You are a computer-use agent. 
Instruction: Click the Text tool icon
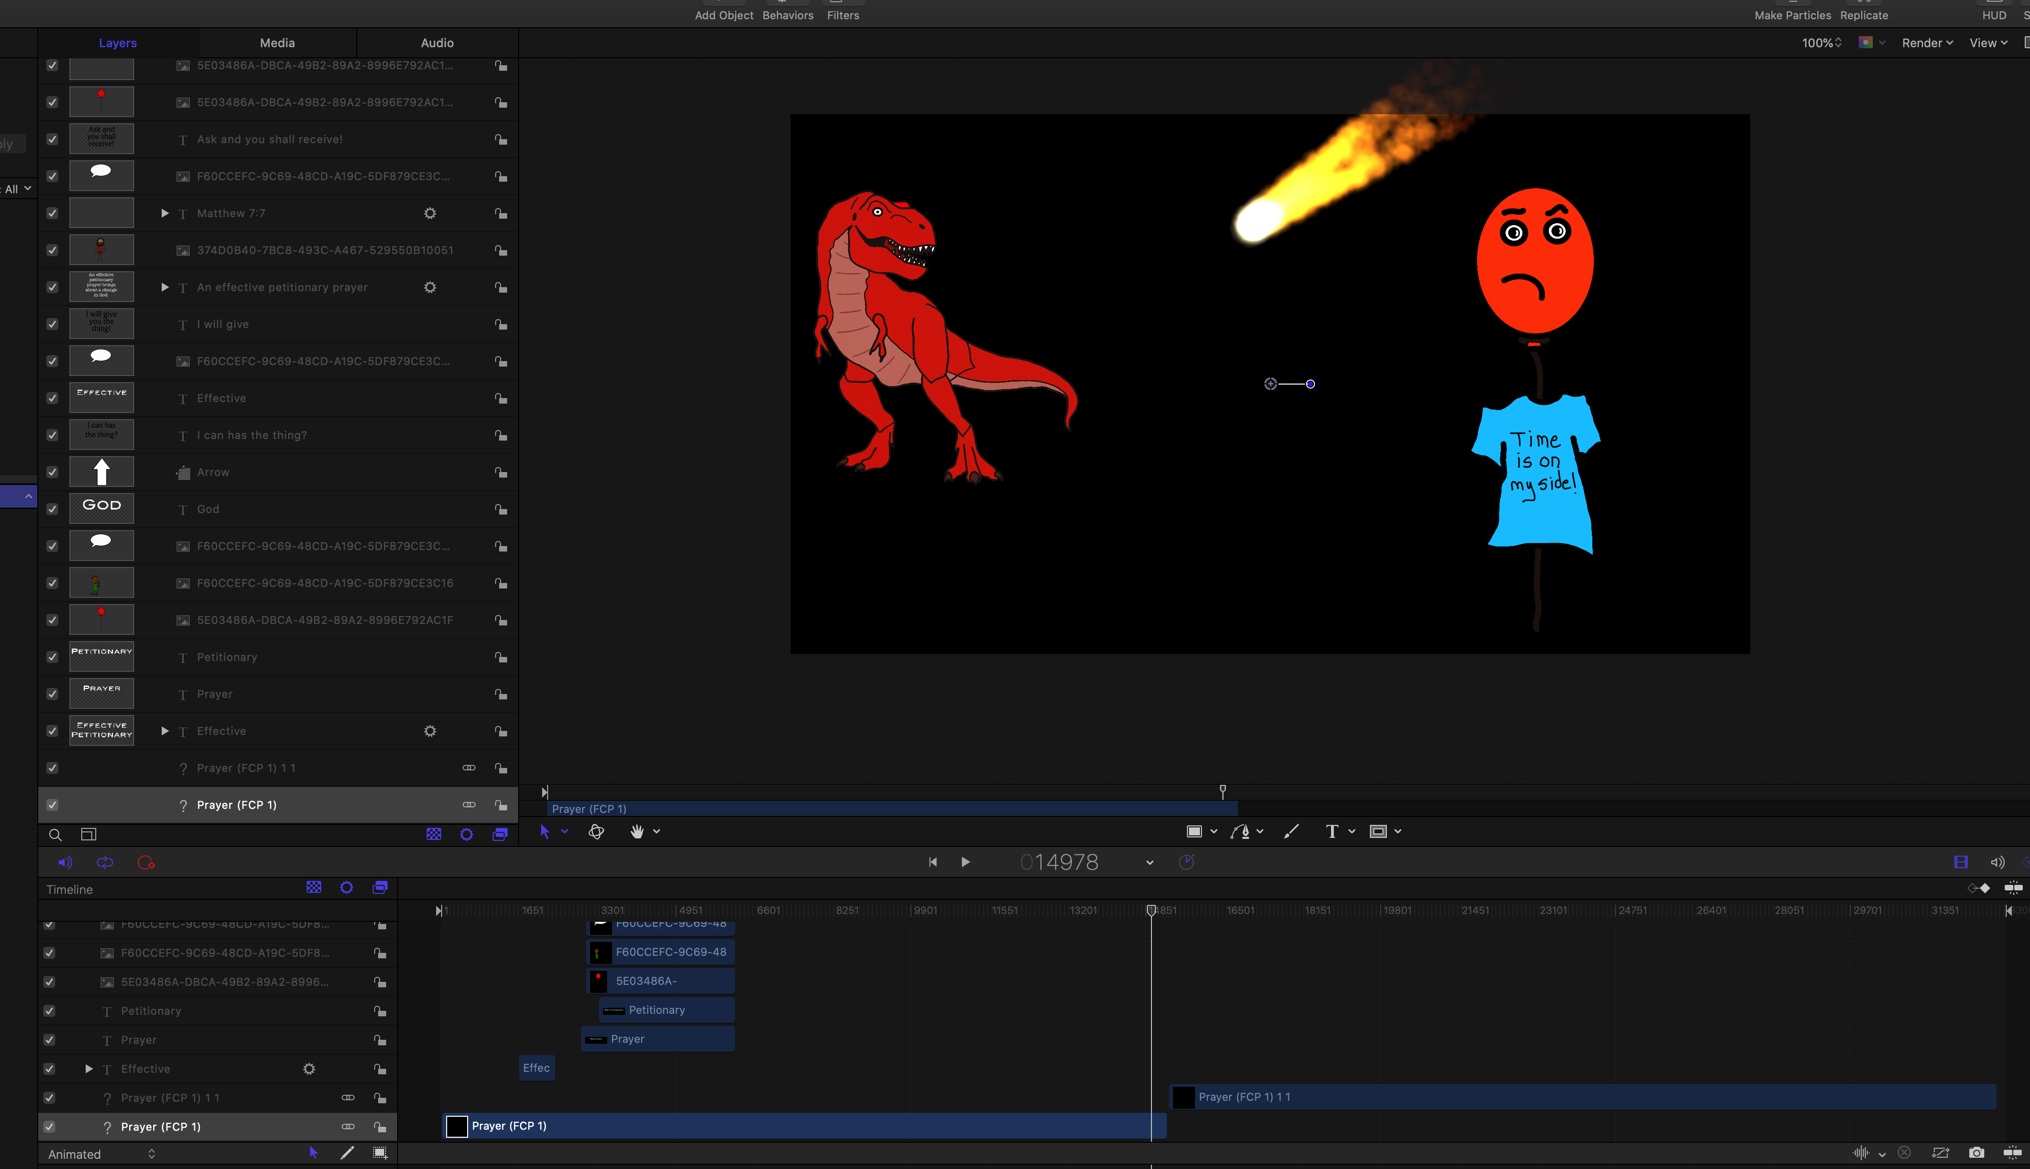[1331, 831]
